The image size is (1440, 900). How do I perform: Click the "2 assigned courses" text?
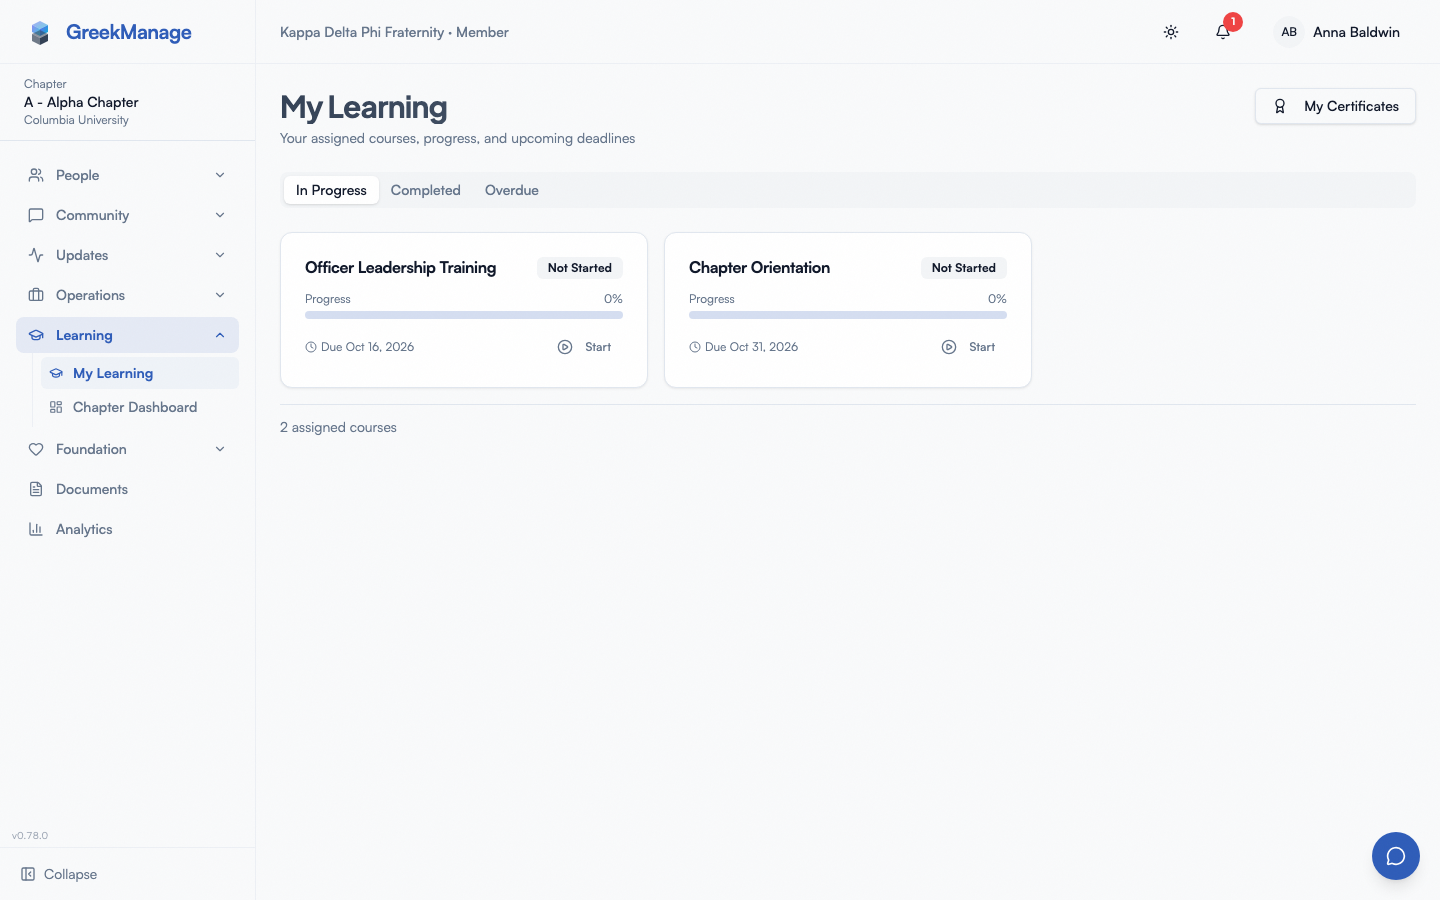(x=338, y=427)
